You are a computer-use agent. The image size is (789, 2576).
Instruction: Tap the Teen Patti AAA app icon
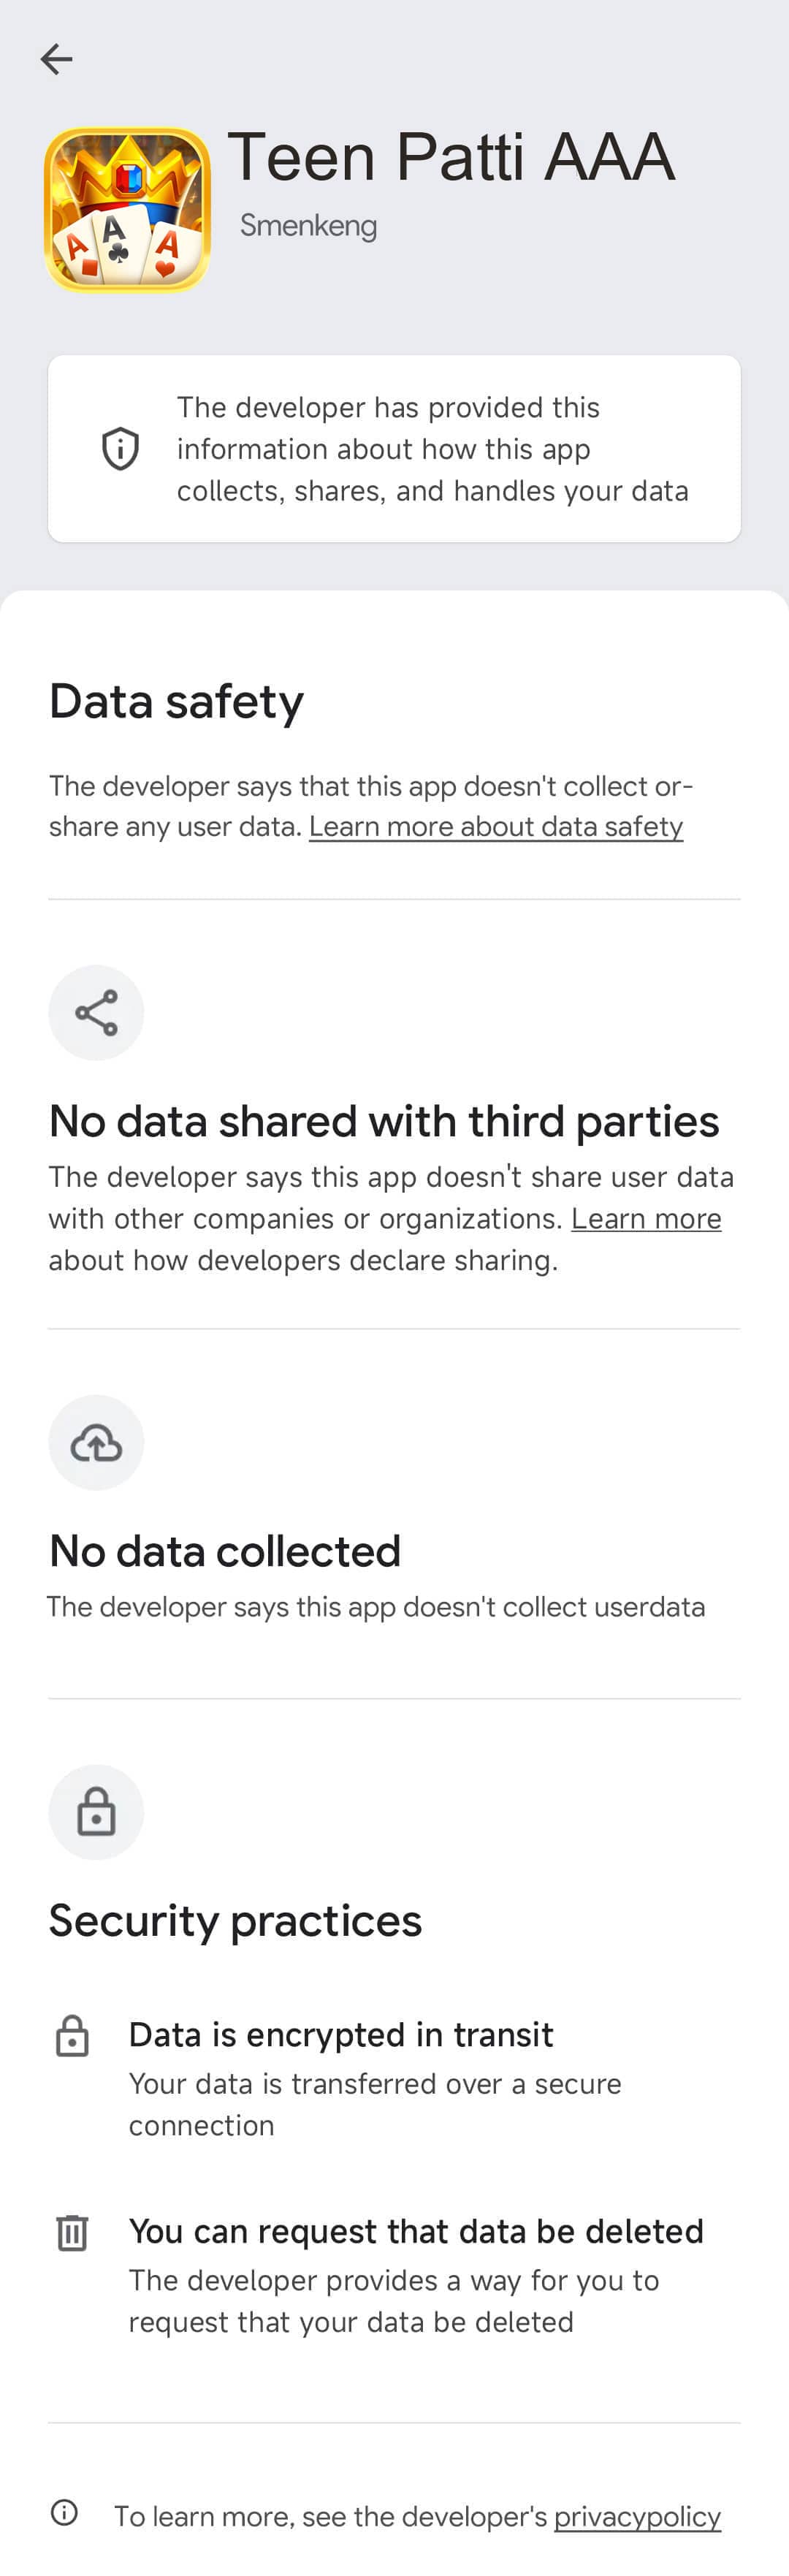pyautogui.click(x=127, y=209)
